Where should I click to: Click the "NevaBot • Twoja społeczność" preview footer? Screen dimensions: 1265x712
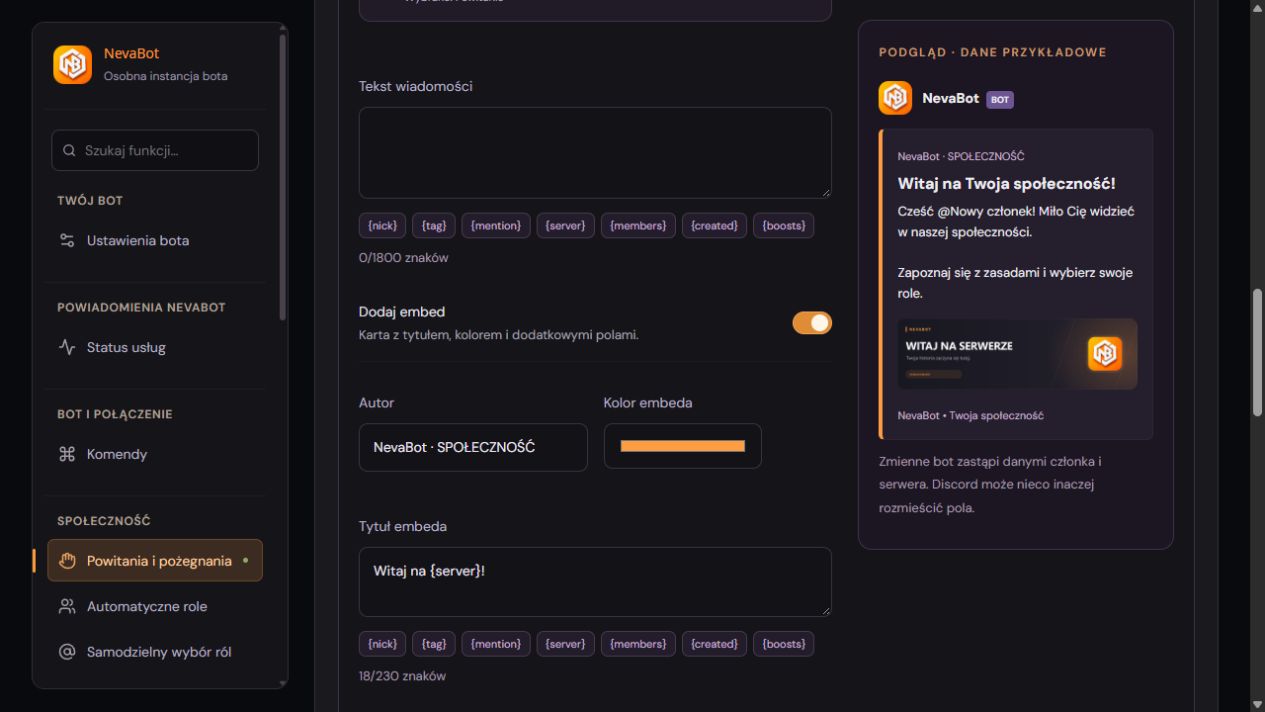(971, 416)
